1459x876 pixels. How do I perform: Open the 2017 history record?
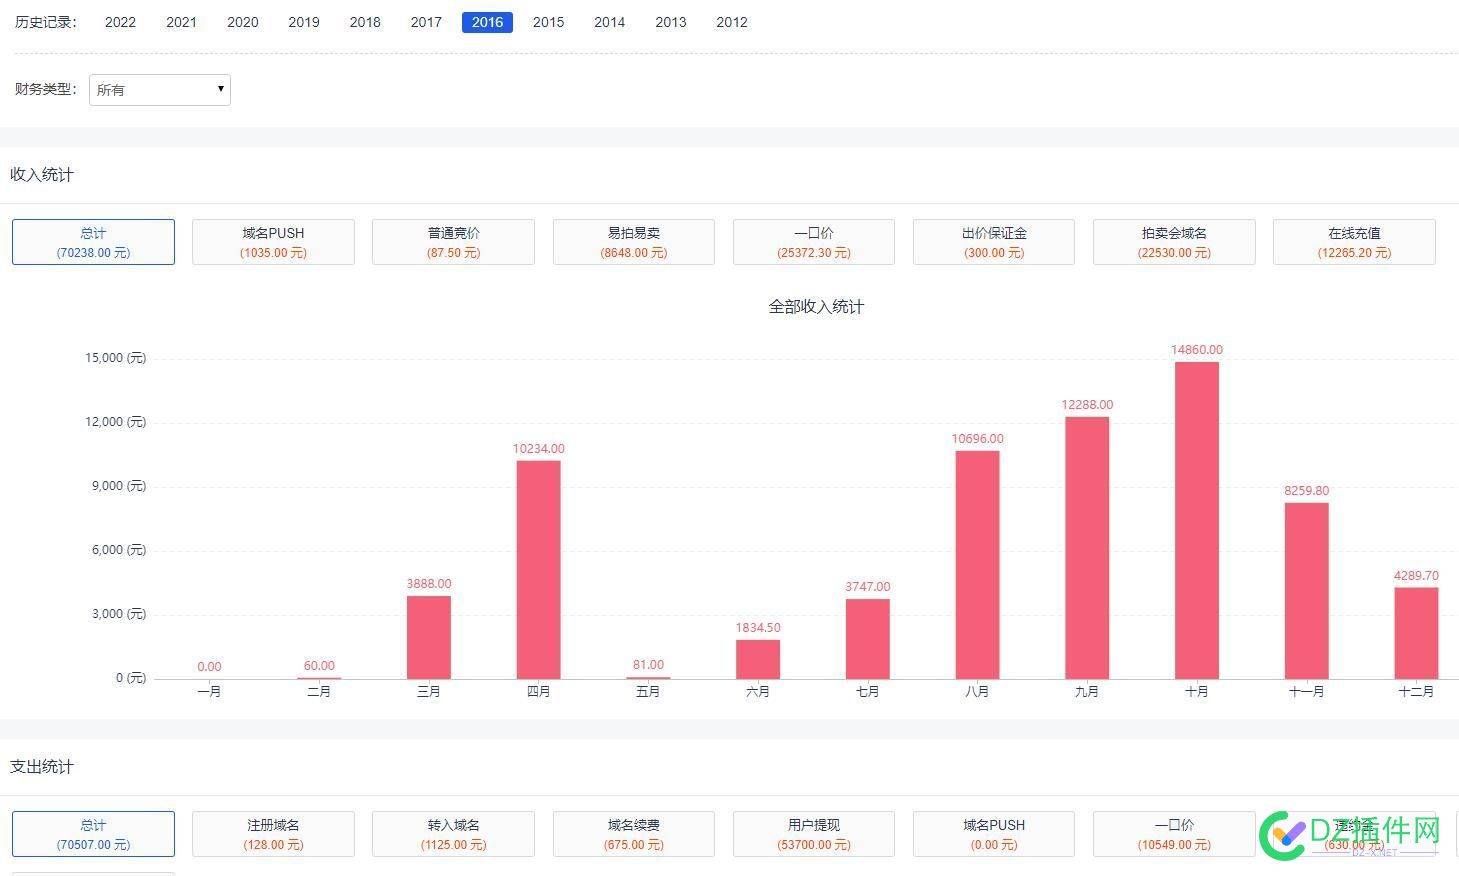pyautogui.click(x=426, y=22)
